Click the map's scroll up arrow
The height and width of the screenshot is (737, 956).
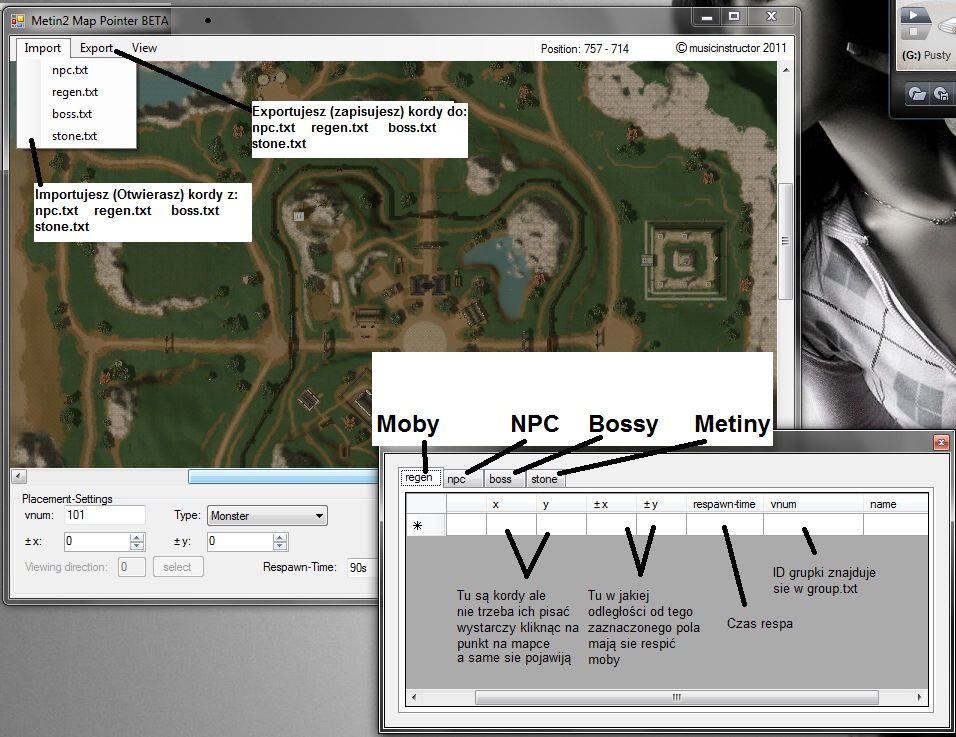(786, 69)
